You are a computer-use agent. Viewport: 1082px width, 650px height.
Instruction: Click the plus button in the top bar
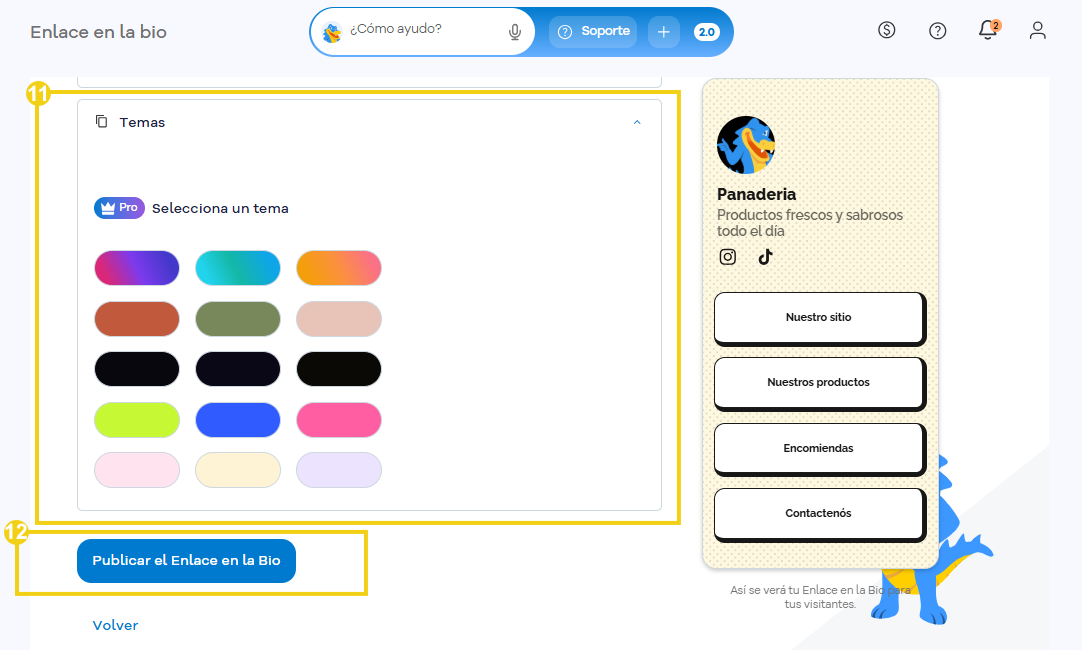(x=663, y=32)
